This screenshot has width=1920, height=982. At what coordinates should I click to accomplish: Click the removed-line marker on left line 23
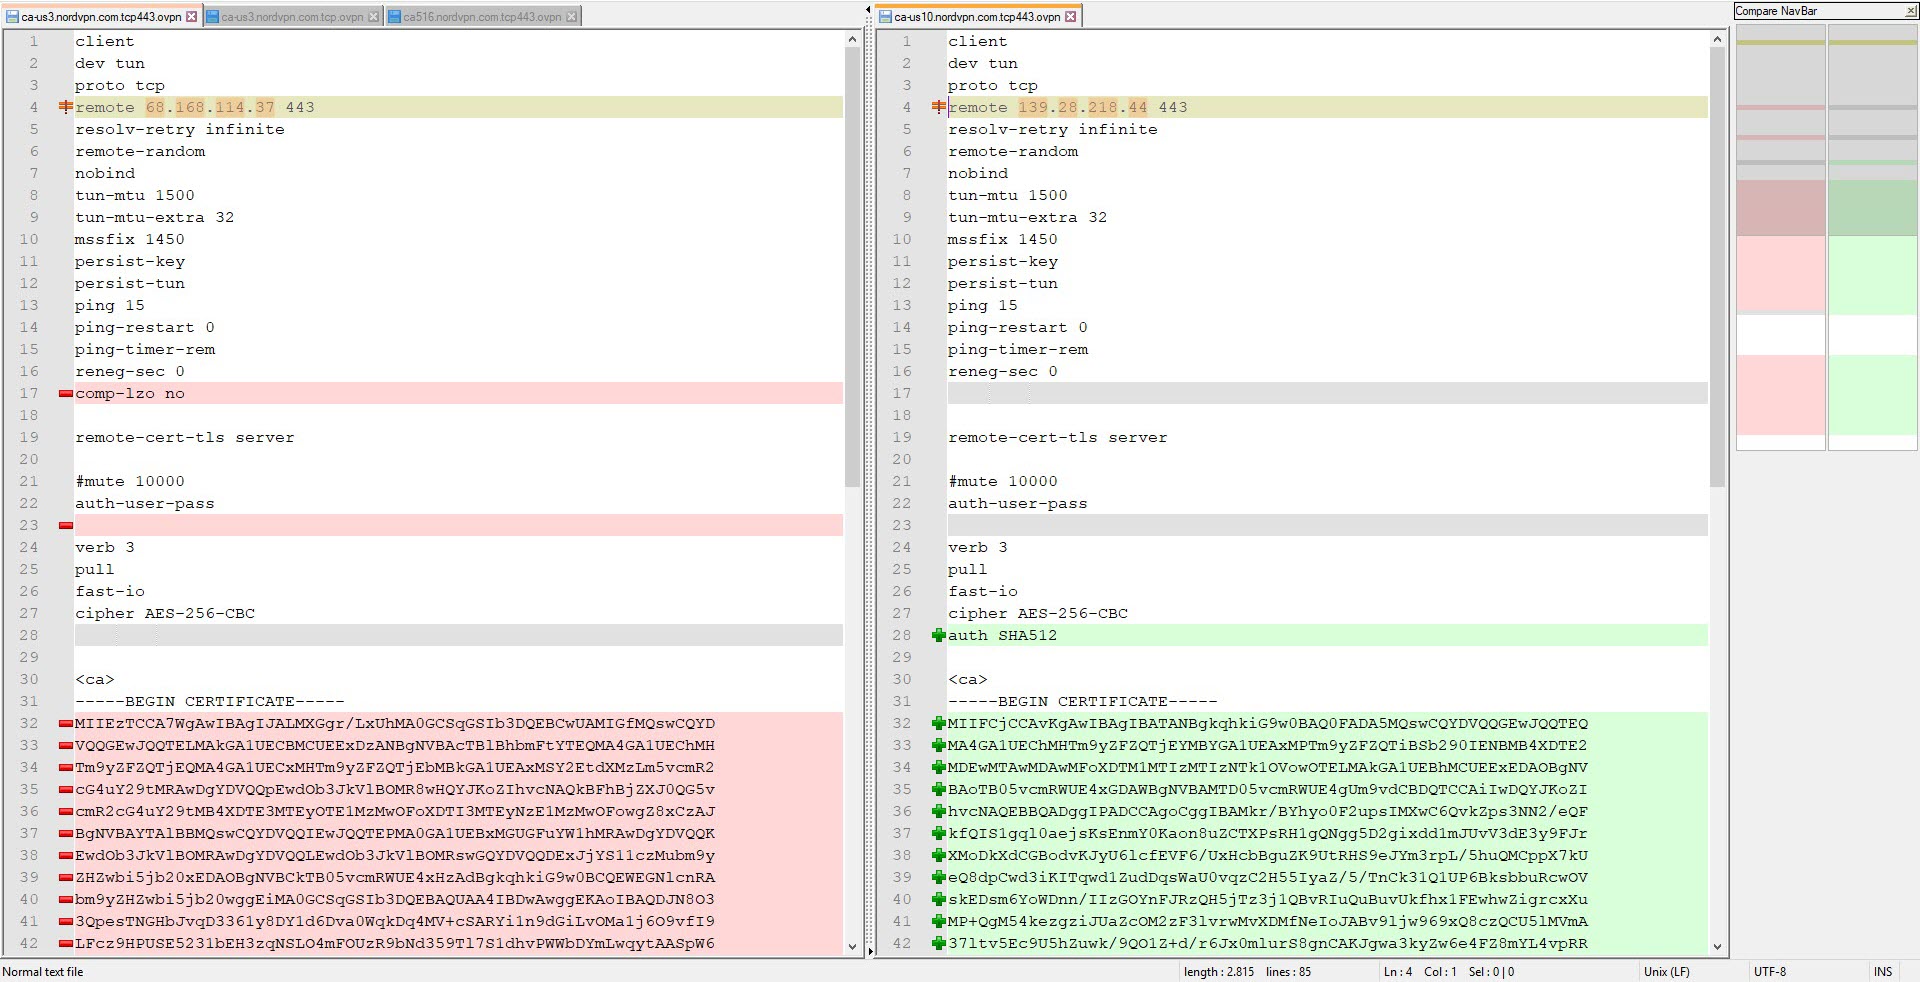tap(66, 526)
